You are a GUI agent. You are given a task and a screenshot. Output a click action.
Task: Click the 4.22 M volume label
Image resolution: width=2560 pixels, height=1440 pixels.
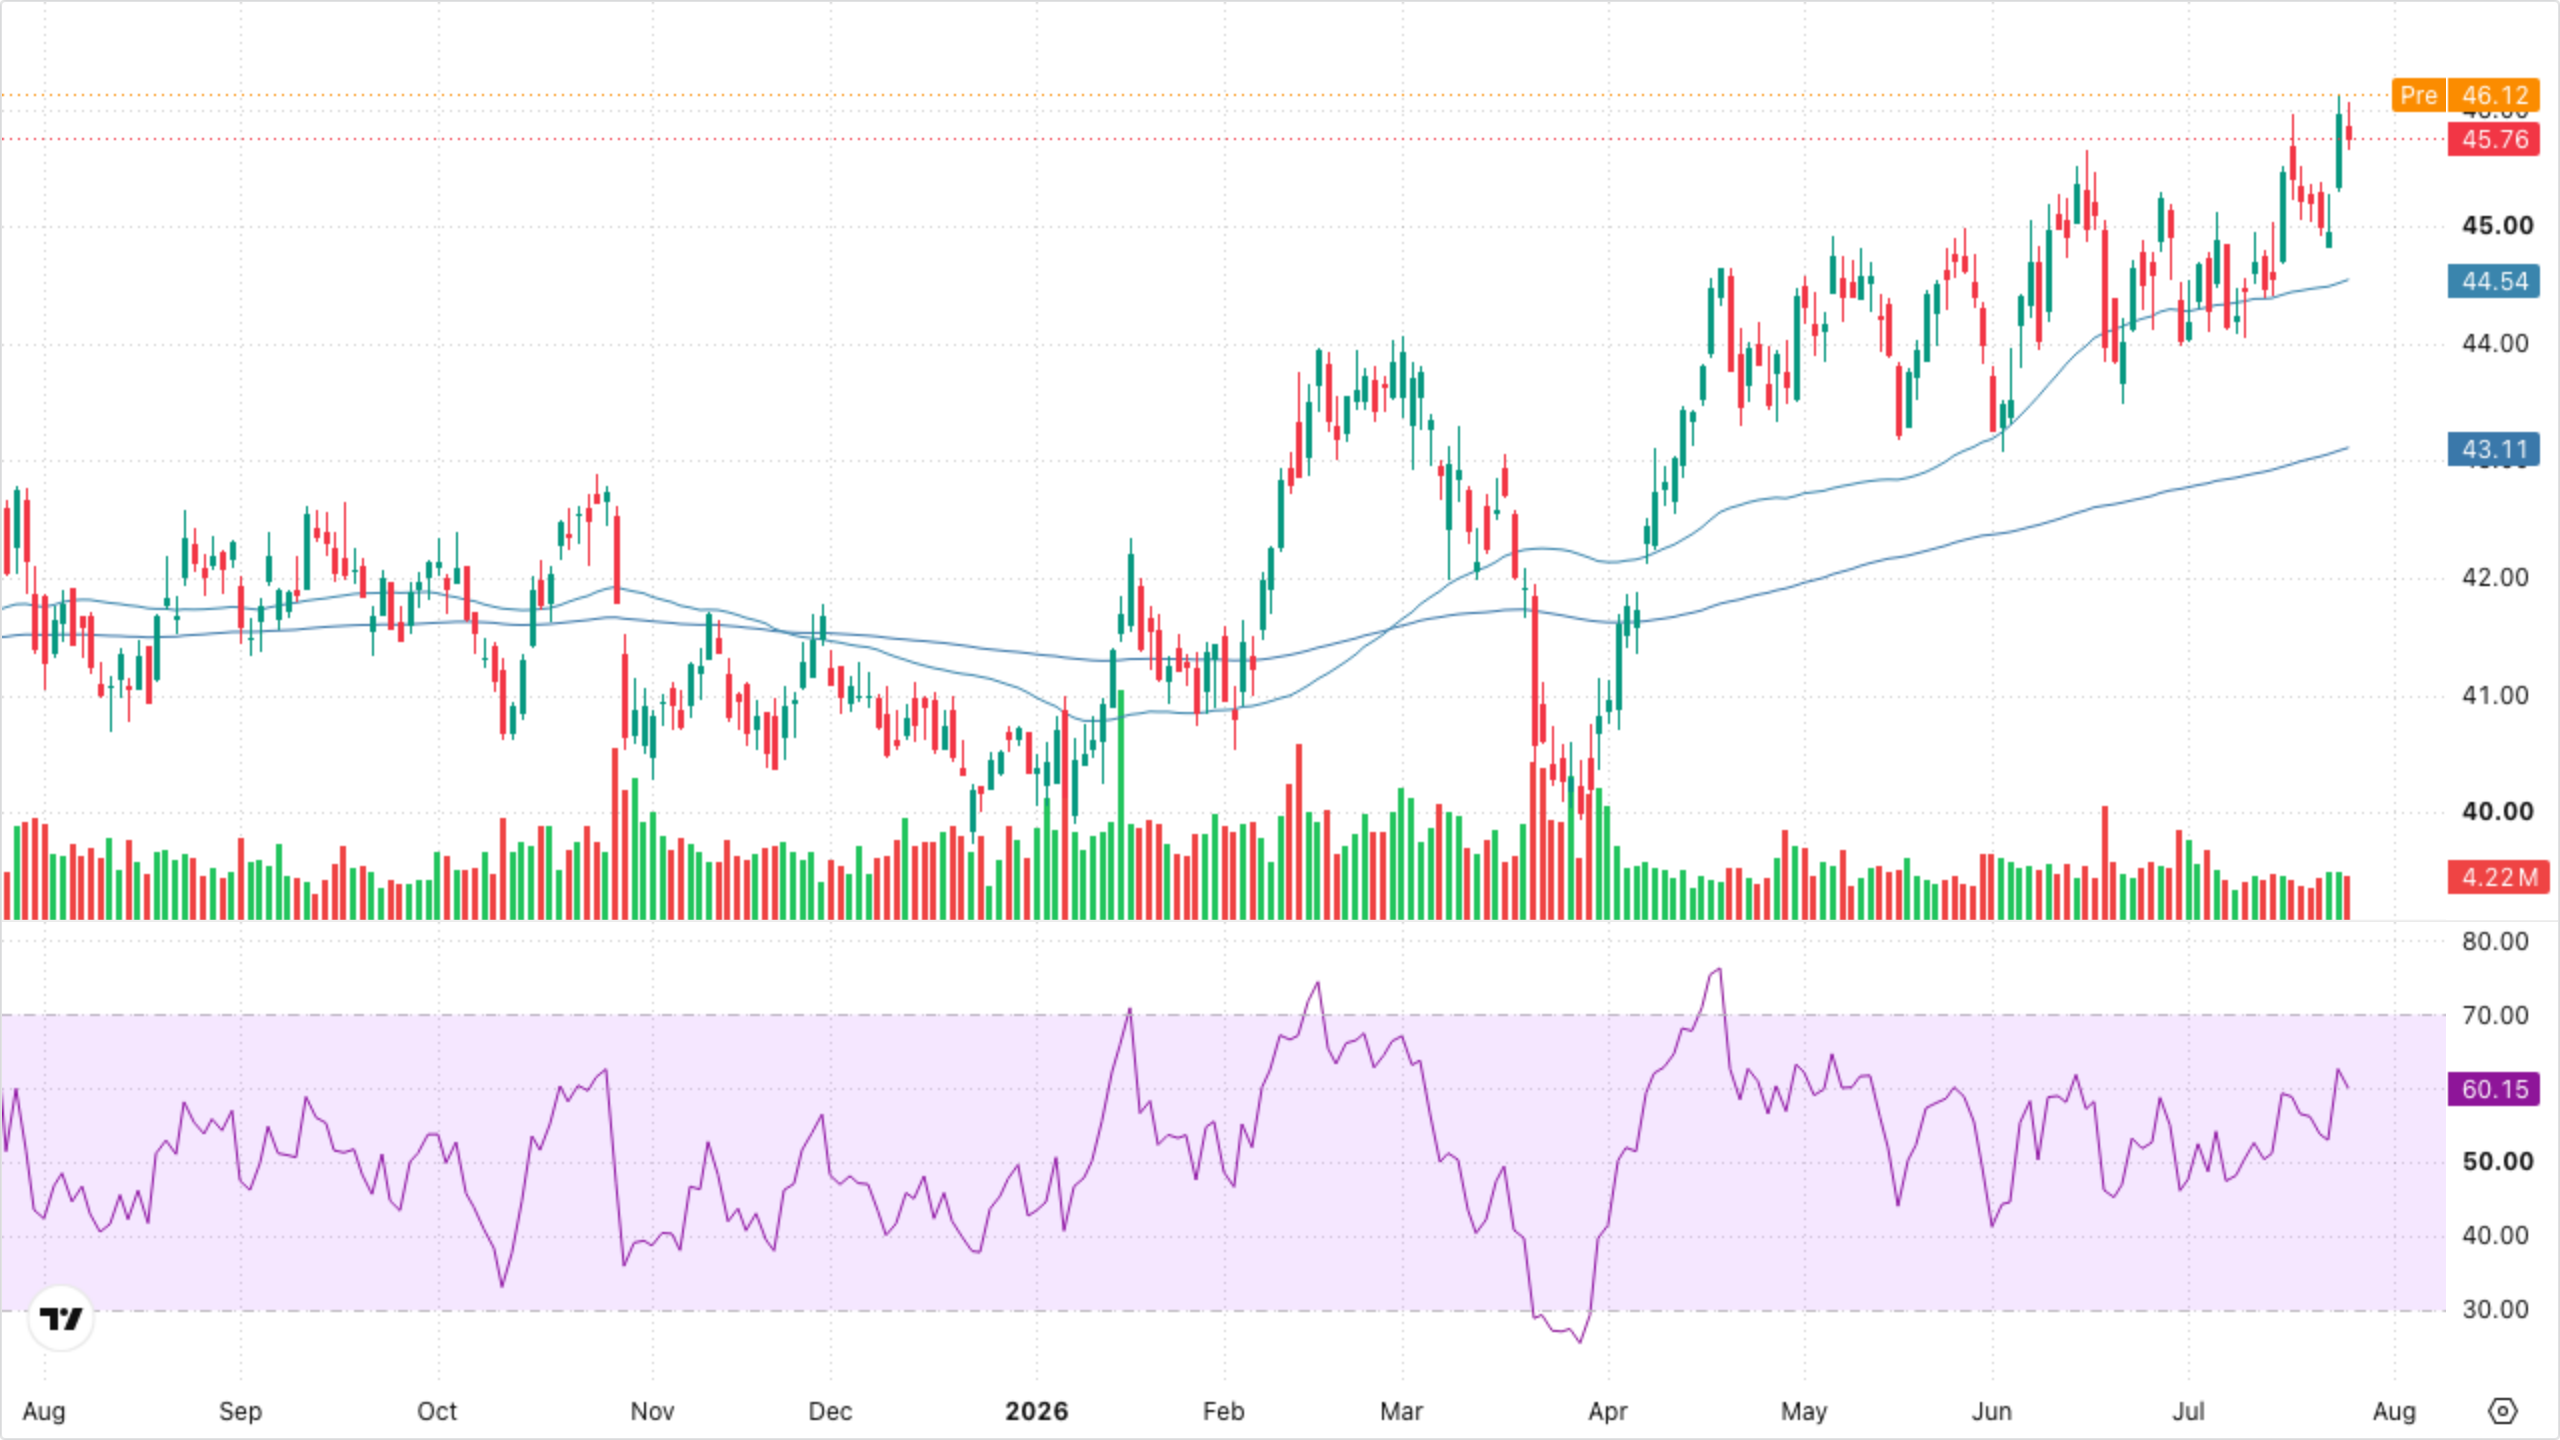2499,877
